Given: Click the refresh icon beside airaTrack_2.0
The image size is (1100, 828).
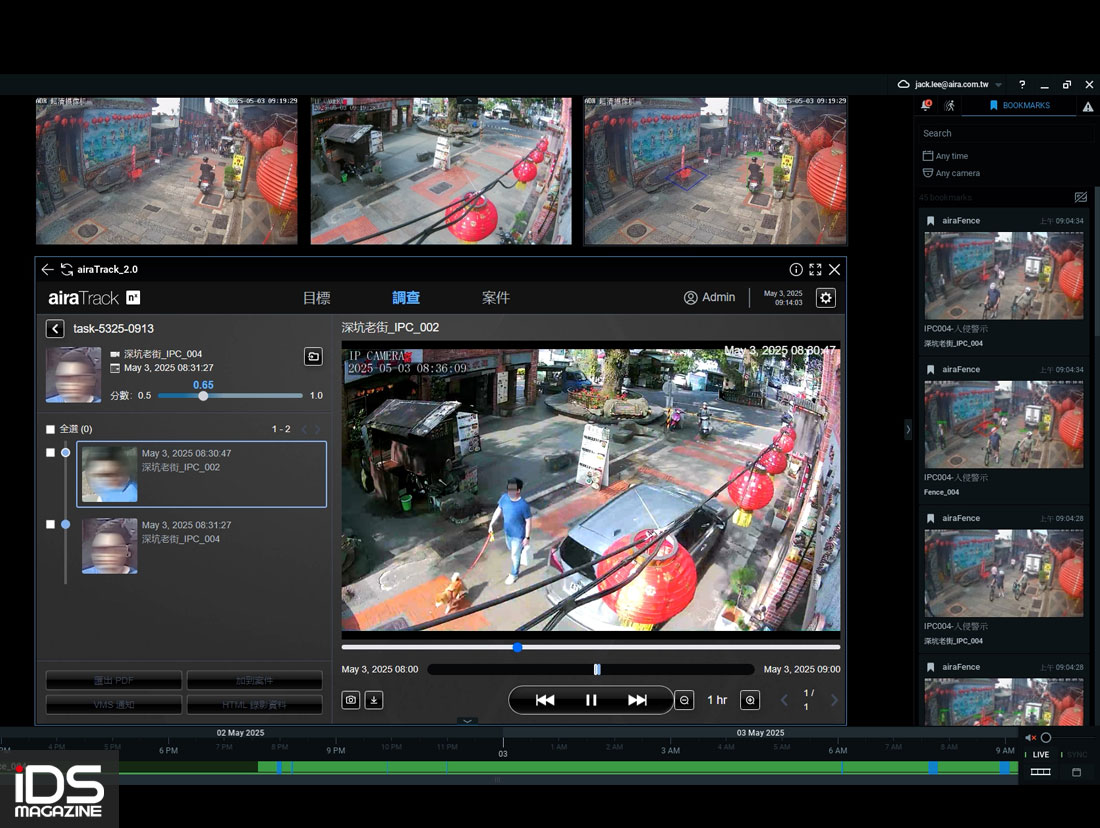Looking at the screenshot, I should coord(67,270).
